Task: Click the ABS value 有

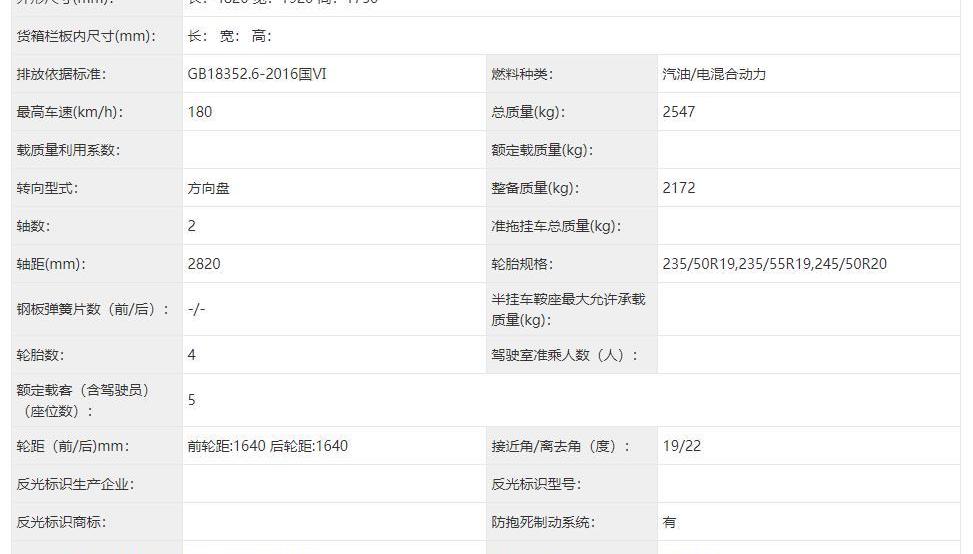Action: [x=669, y=522]
